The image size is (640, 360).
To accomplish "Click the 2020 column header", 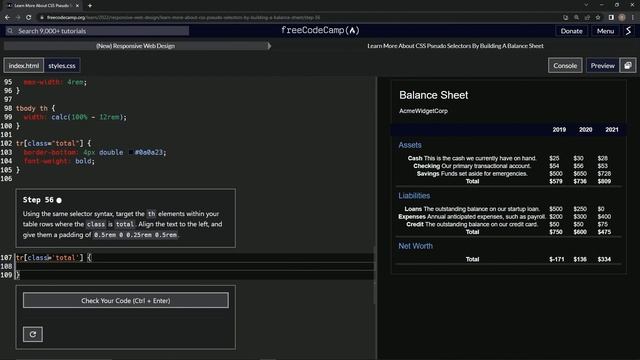I will pyautogui.click(x=585, y=129).
